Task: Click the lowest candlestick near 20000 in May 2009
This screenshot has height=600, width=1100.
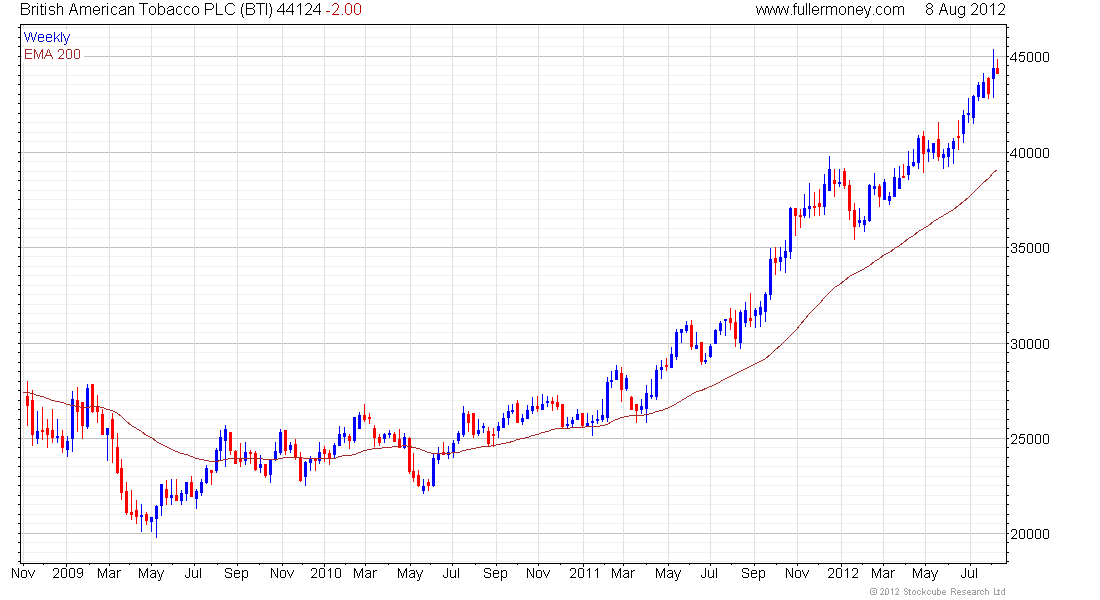Action: 156,521
